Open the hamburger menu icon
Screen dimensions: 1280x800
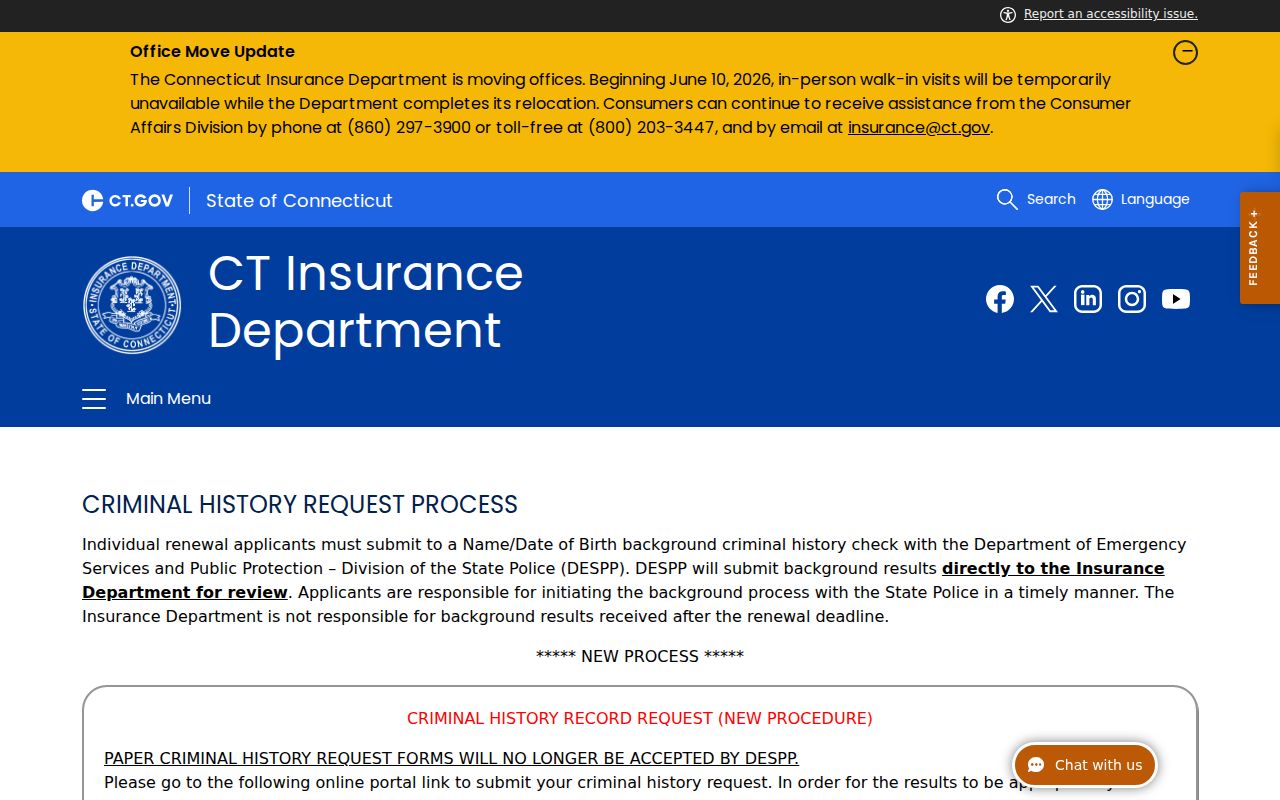click(x=94, y=399)
